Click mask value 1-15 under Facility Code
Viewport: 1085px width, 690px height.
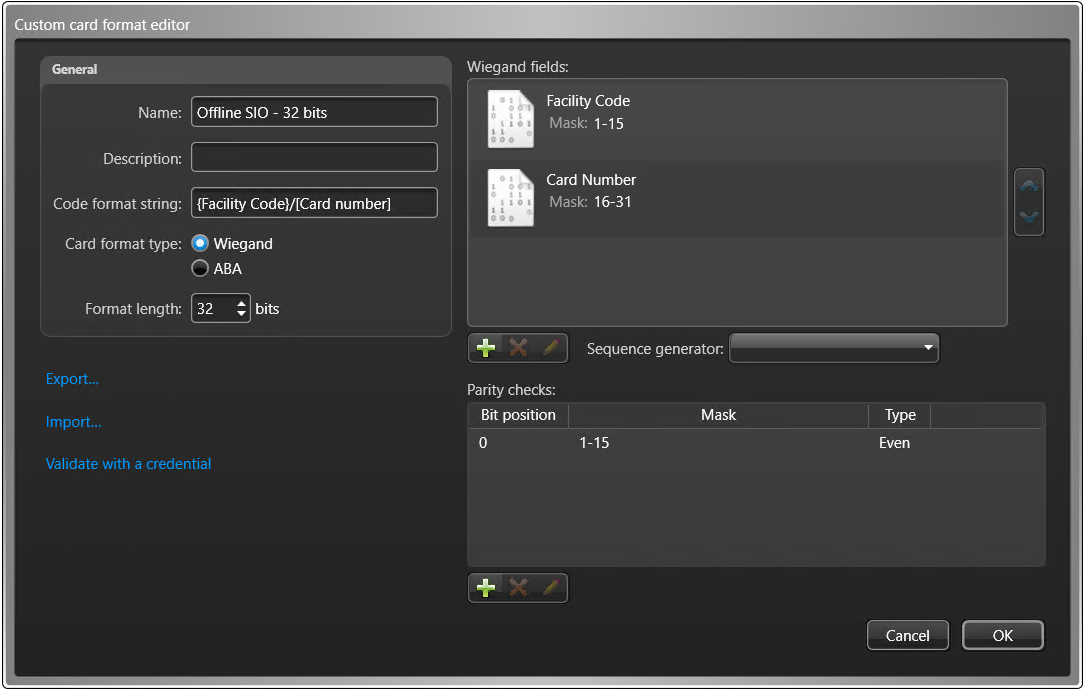point(609,124)
